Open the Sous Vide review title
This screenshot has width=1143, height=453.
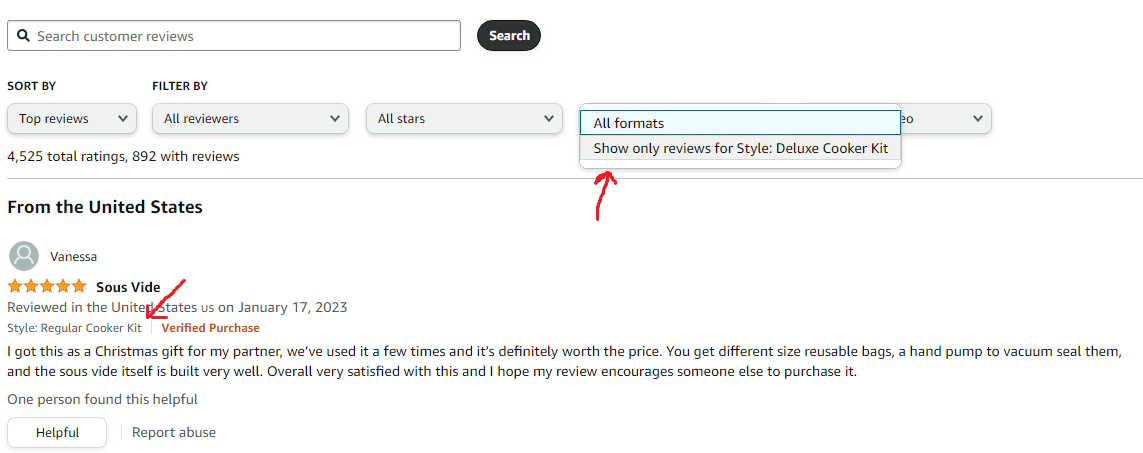coord(128,287)
